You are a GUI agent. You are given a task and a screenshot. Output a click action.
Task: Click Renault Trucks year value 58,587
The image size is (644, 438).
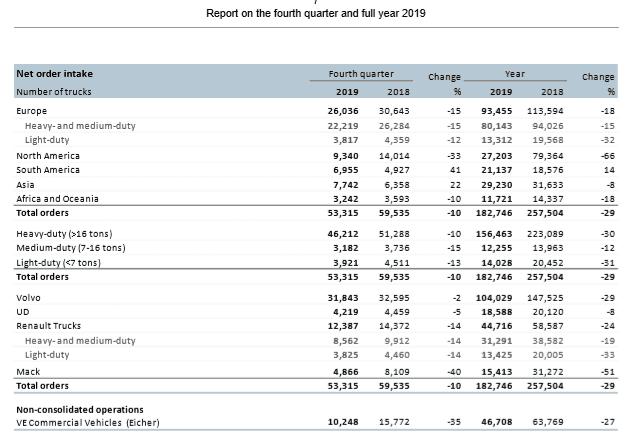pos(548,326)
